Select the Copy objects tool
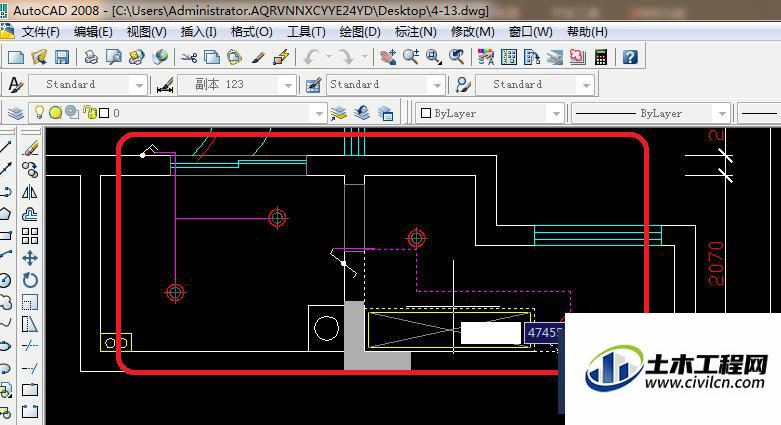Image resolution: width=781 pixels, height=425 pixels. point(30,170)
